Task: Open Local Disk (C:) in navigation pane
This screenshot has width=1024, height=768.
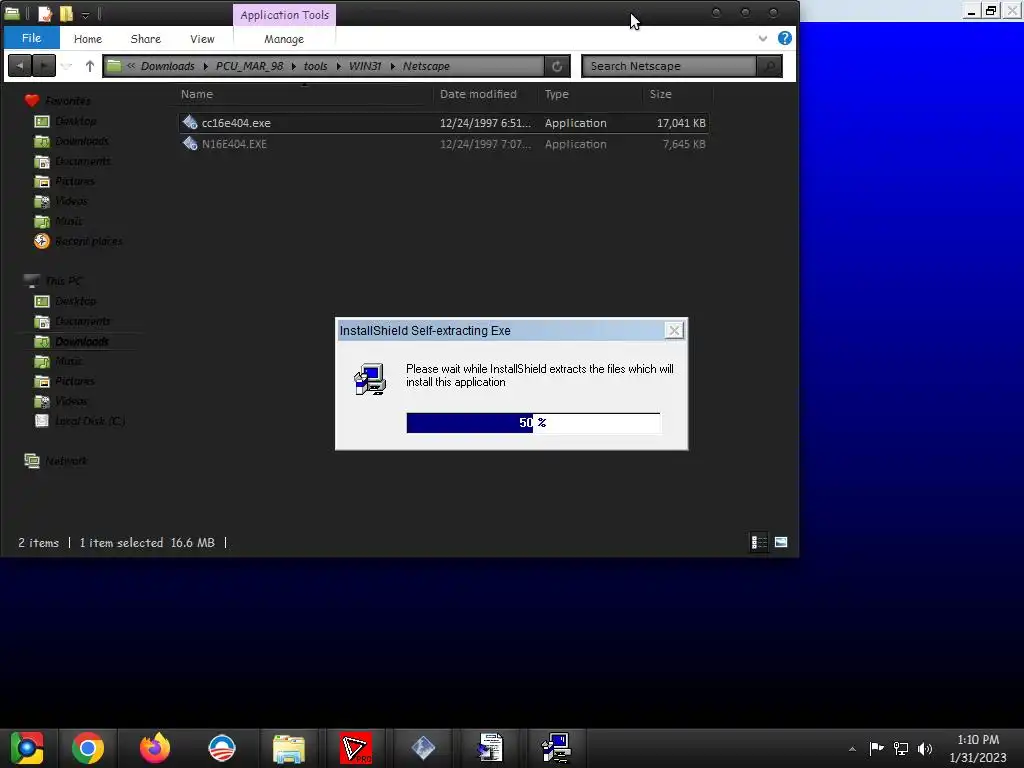Action: pyautogui.click(x=89, y=421)
